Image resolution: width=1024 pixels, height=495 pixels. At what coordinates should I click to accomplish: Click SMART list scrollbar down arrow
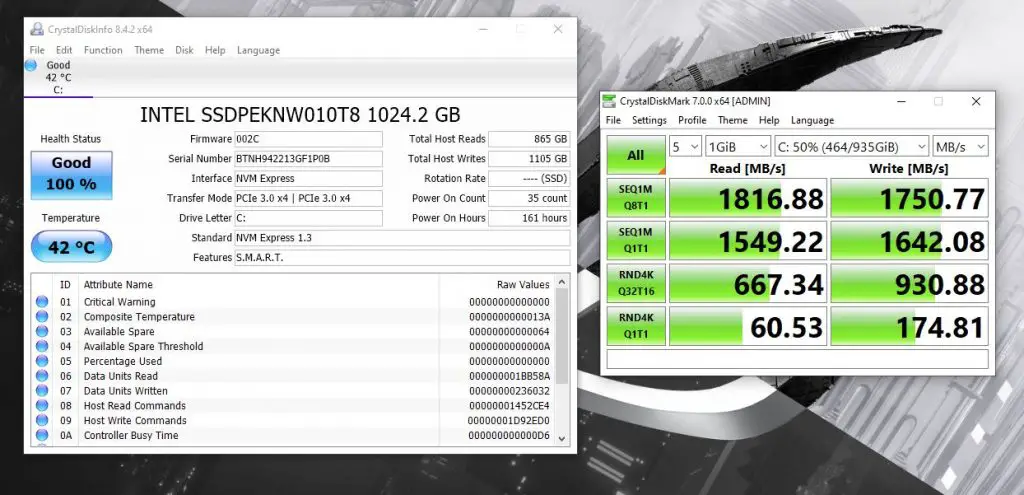coord(562,439)
